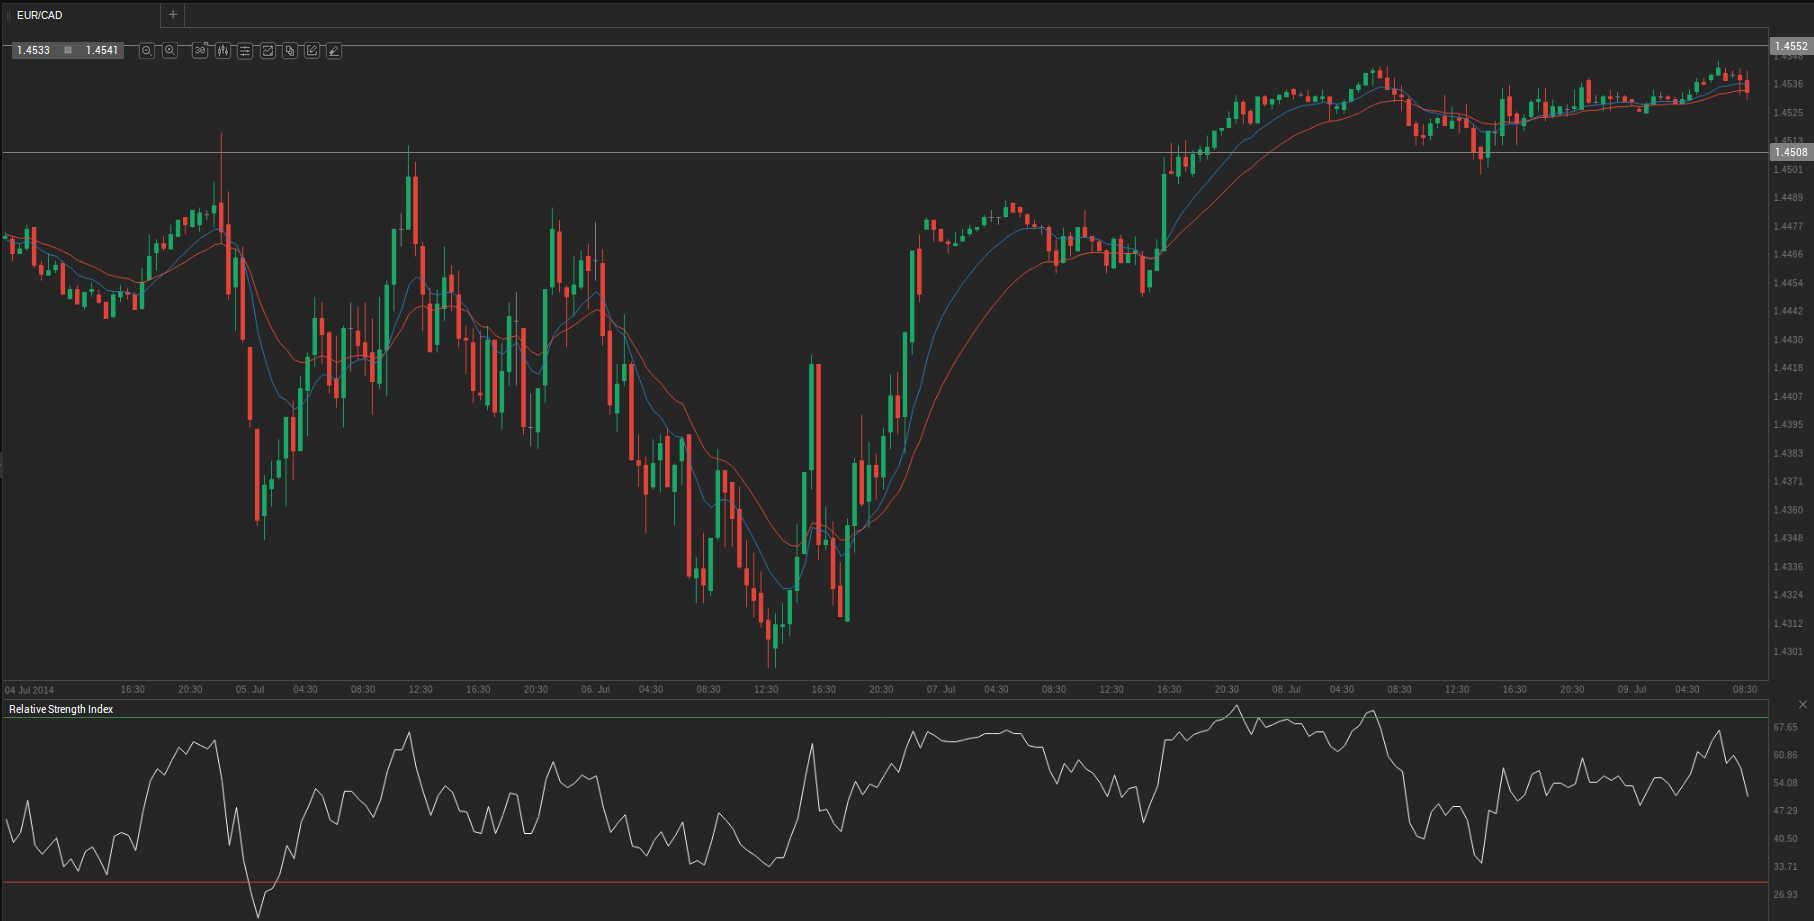
Task: Click the Relative Strength Index label
Action: [x=61, y=709]
